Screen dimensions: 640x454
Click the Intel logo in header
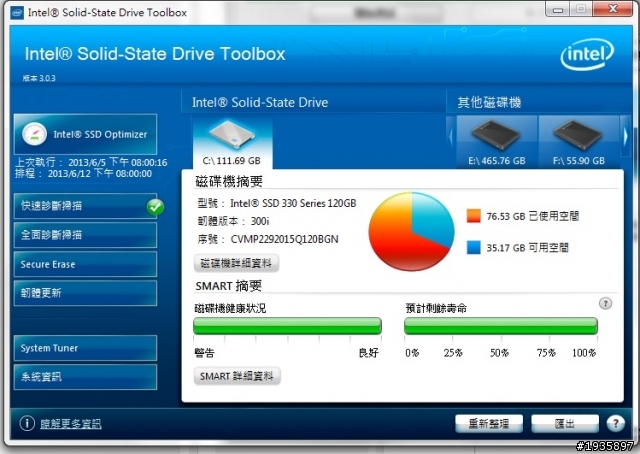[x=587, y=54]
